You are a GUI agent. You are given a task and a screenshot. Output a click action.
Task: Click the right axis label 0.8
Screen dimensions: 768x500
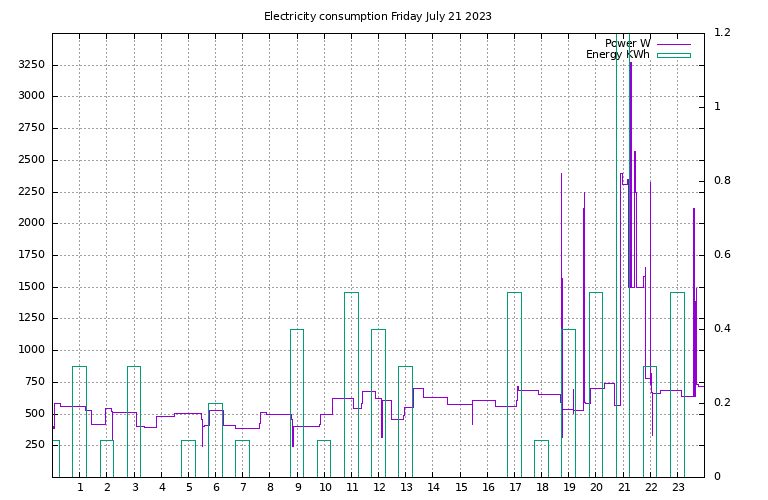click(722, 181)
